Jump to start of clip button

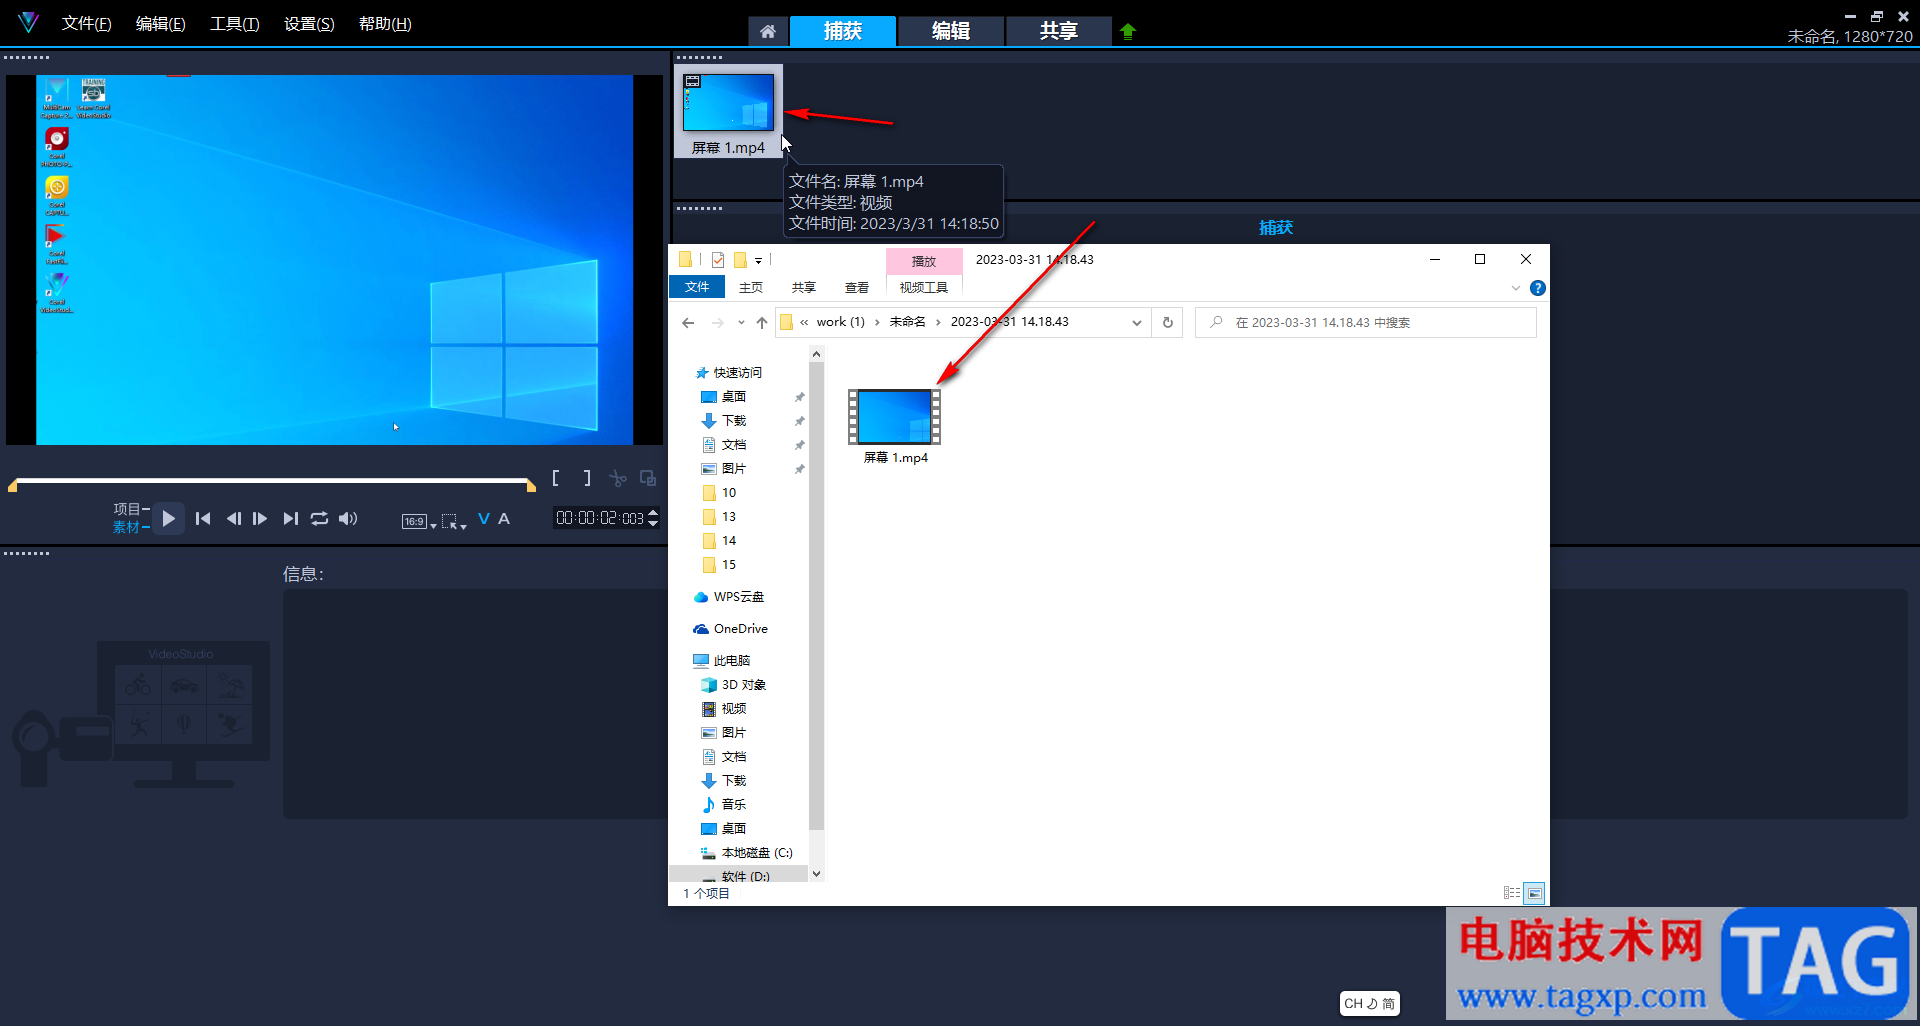point(203,518)
